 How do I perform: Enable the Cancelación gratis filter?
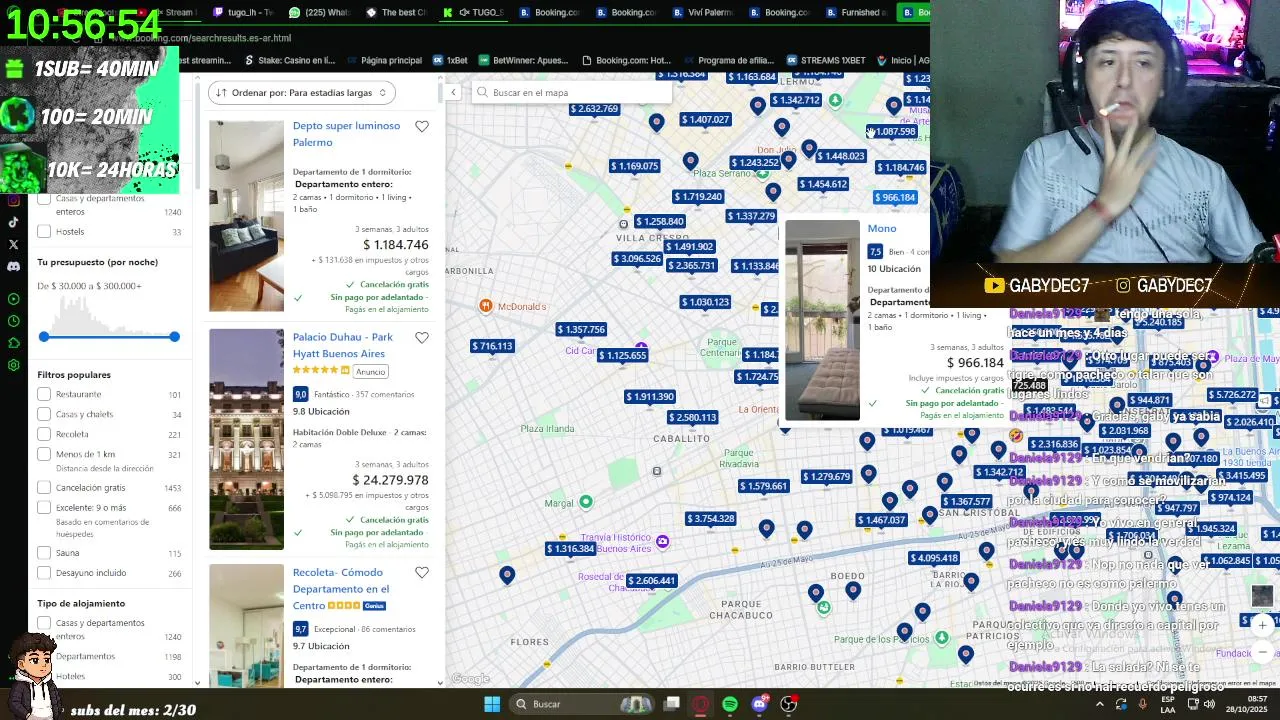44,487
